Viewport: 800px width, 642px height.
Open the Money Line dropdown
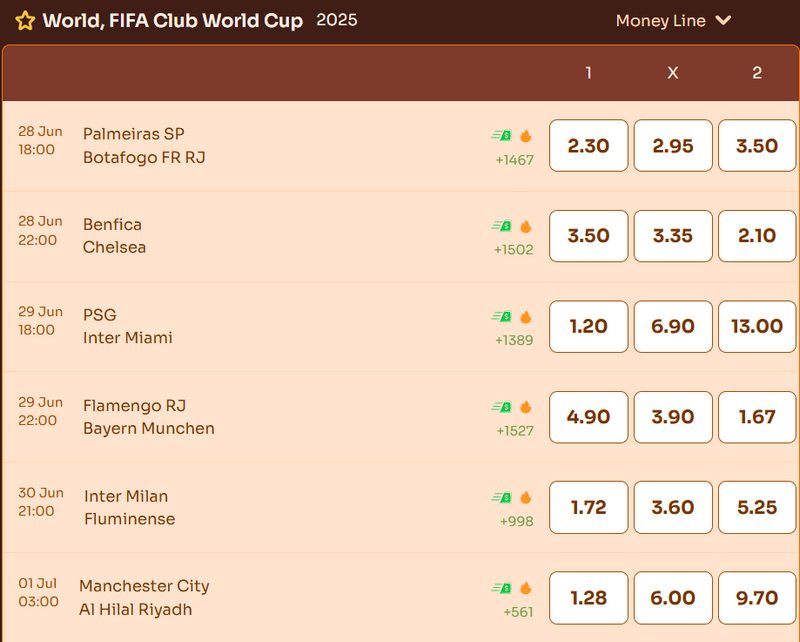673,21
